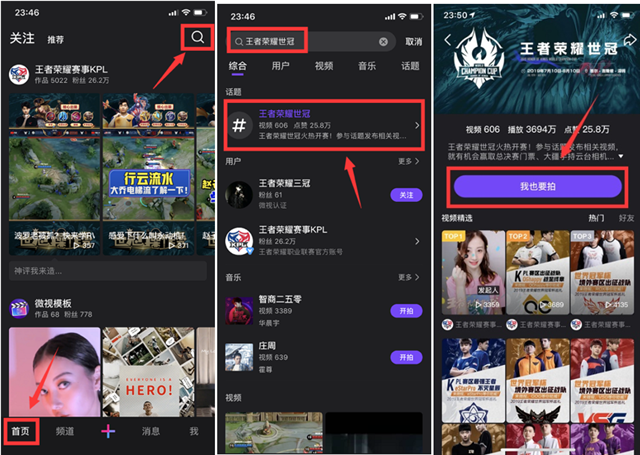Viewport: 640px width, 455px height.
Task: Open 微视模板 account avatar
Action: pos(19,309)
